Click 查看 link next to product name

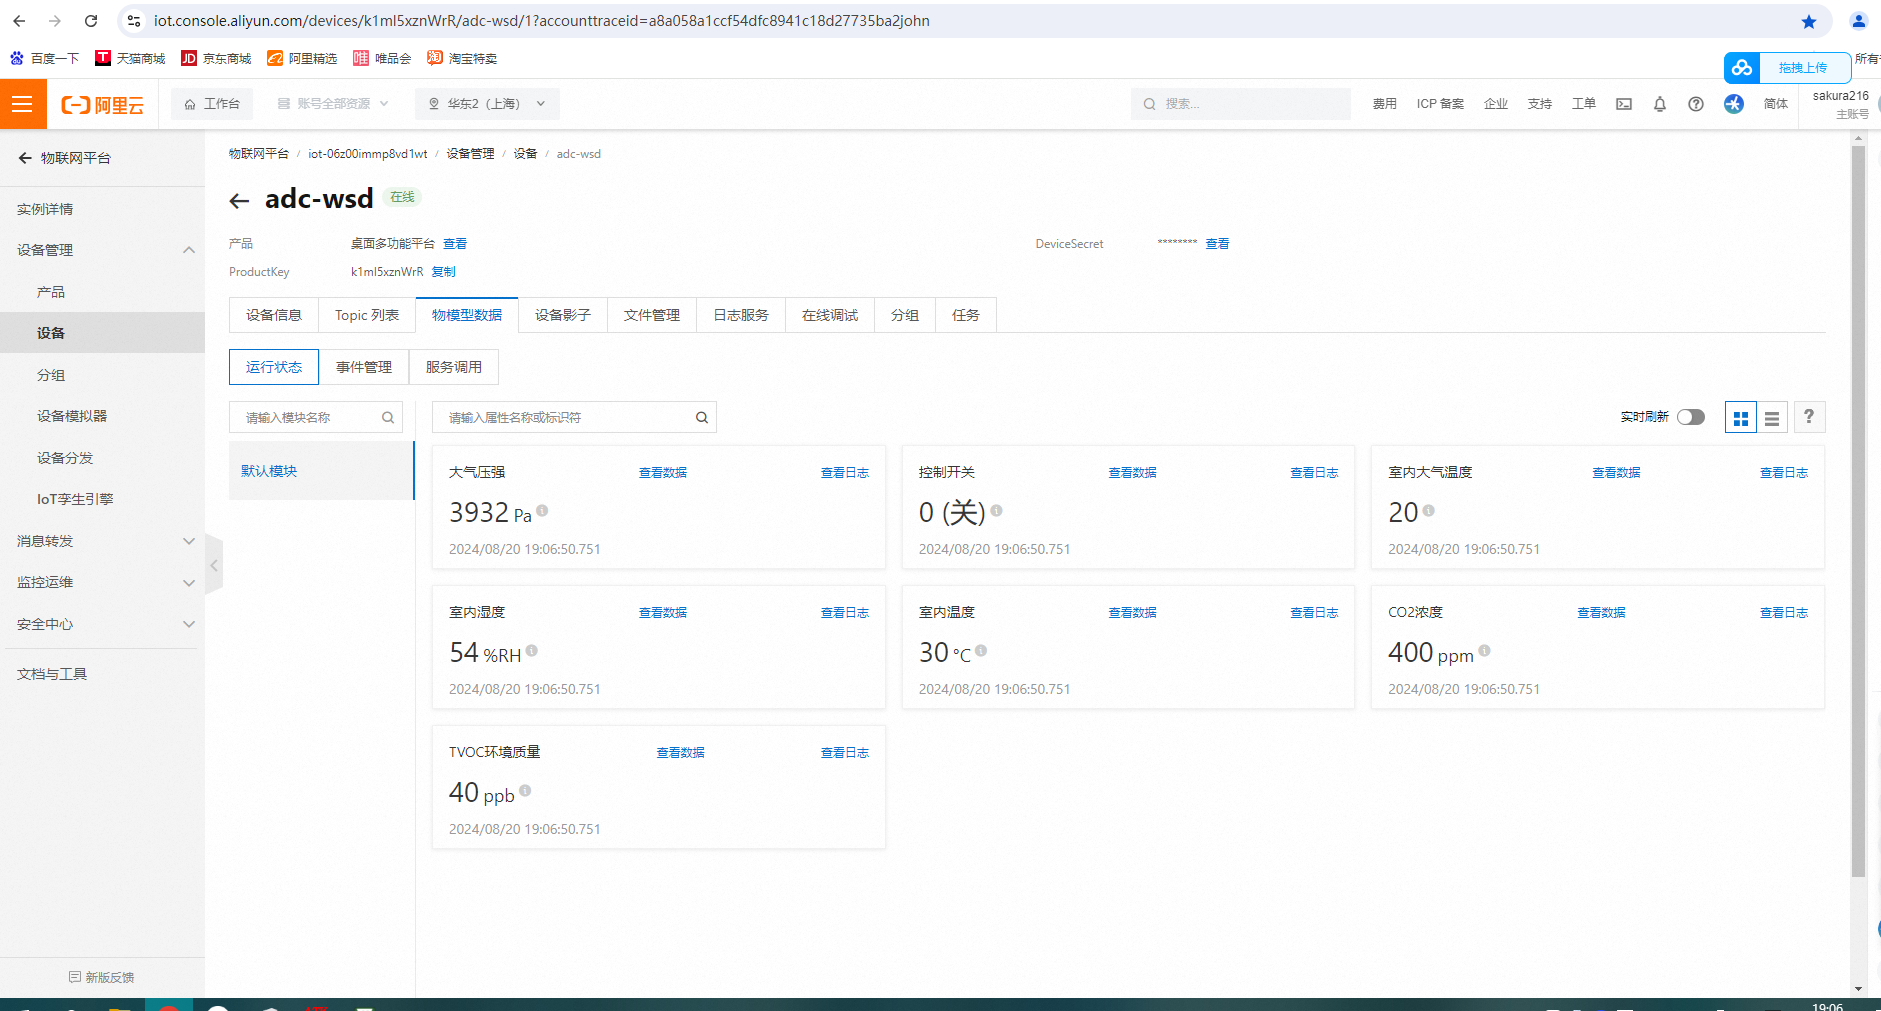coord(455,244)
